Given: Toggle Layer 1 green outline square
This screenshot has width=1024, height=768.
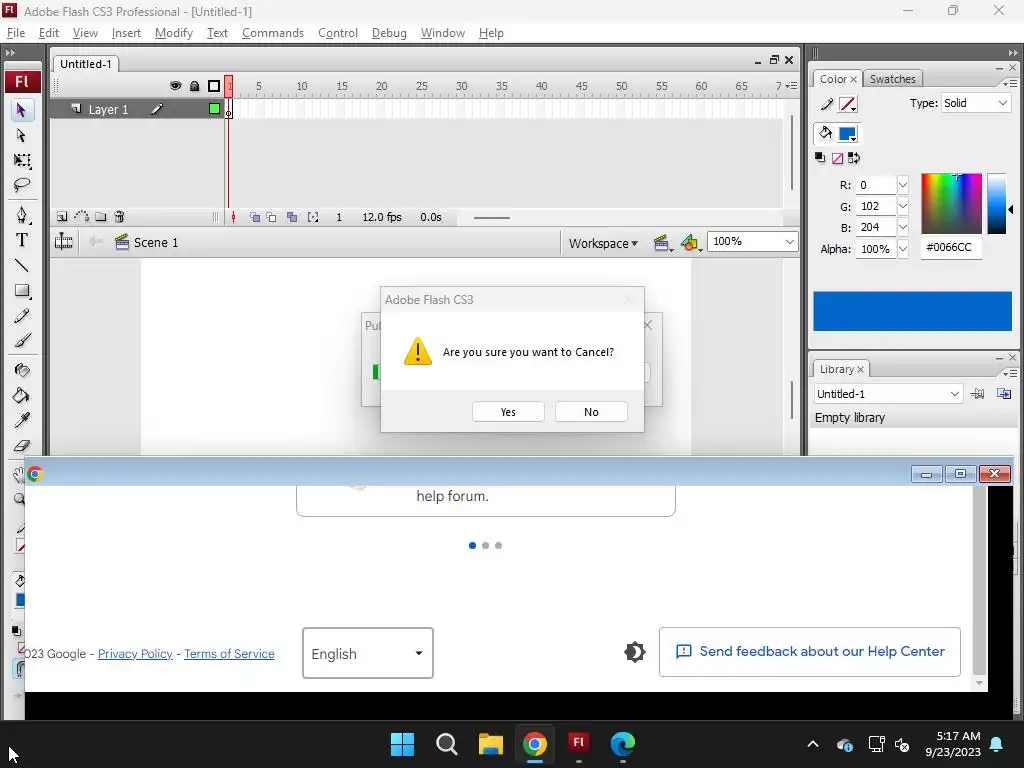Looking at the screenshot, I should point(214,109).
